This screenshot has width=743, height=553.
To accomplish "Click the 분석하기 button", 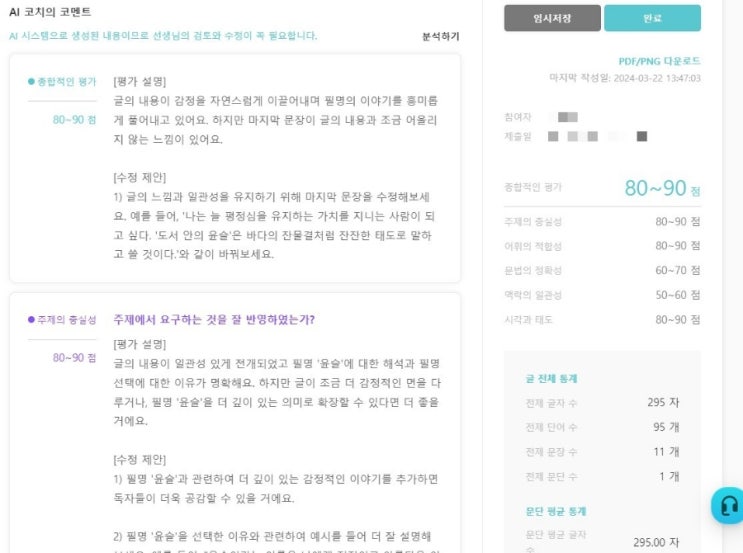I will (x=441, y=36).
